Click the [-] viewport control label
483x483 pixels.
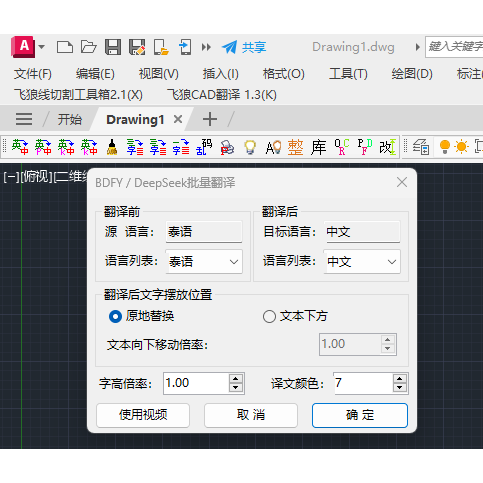11,177
